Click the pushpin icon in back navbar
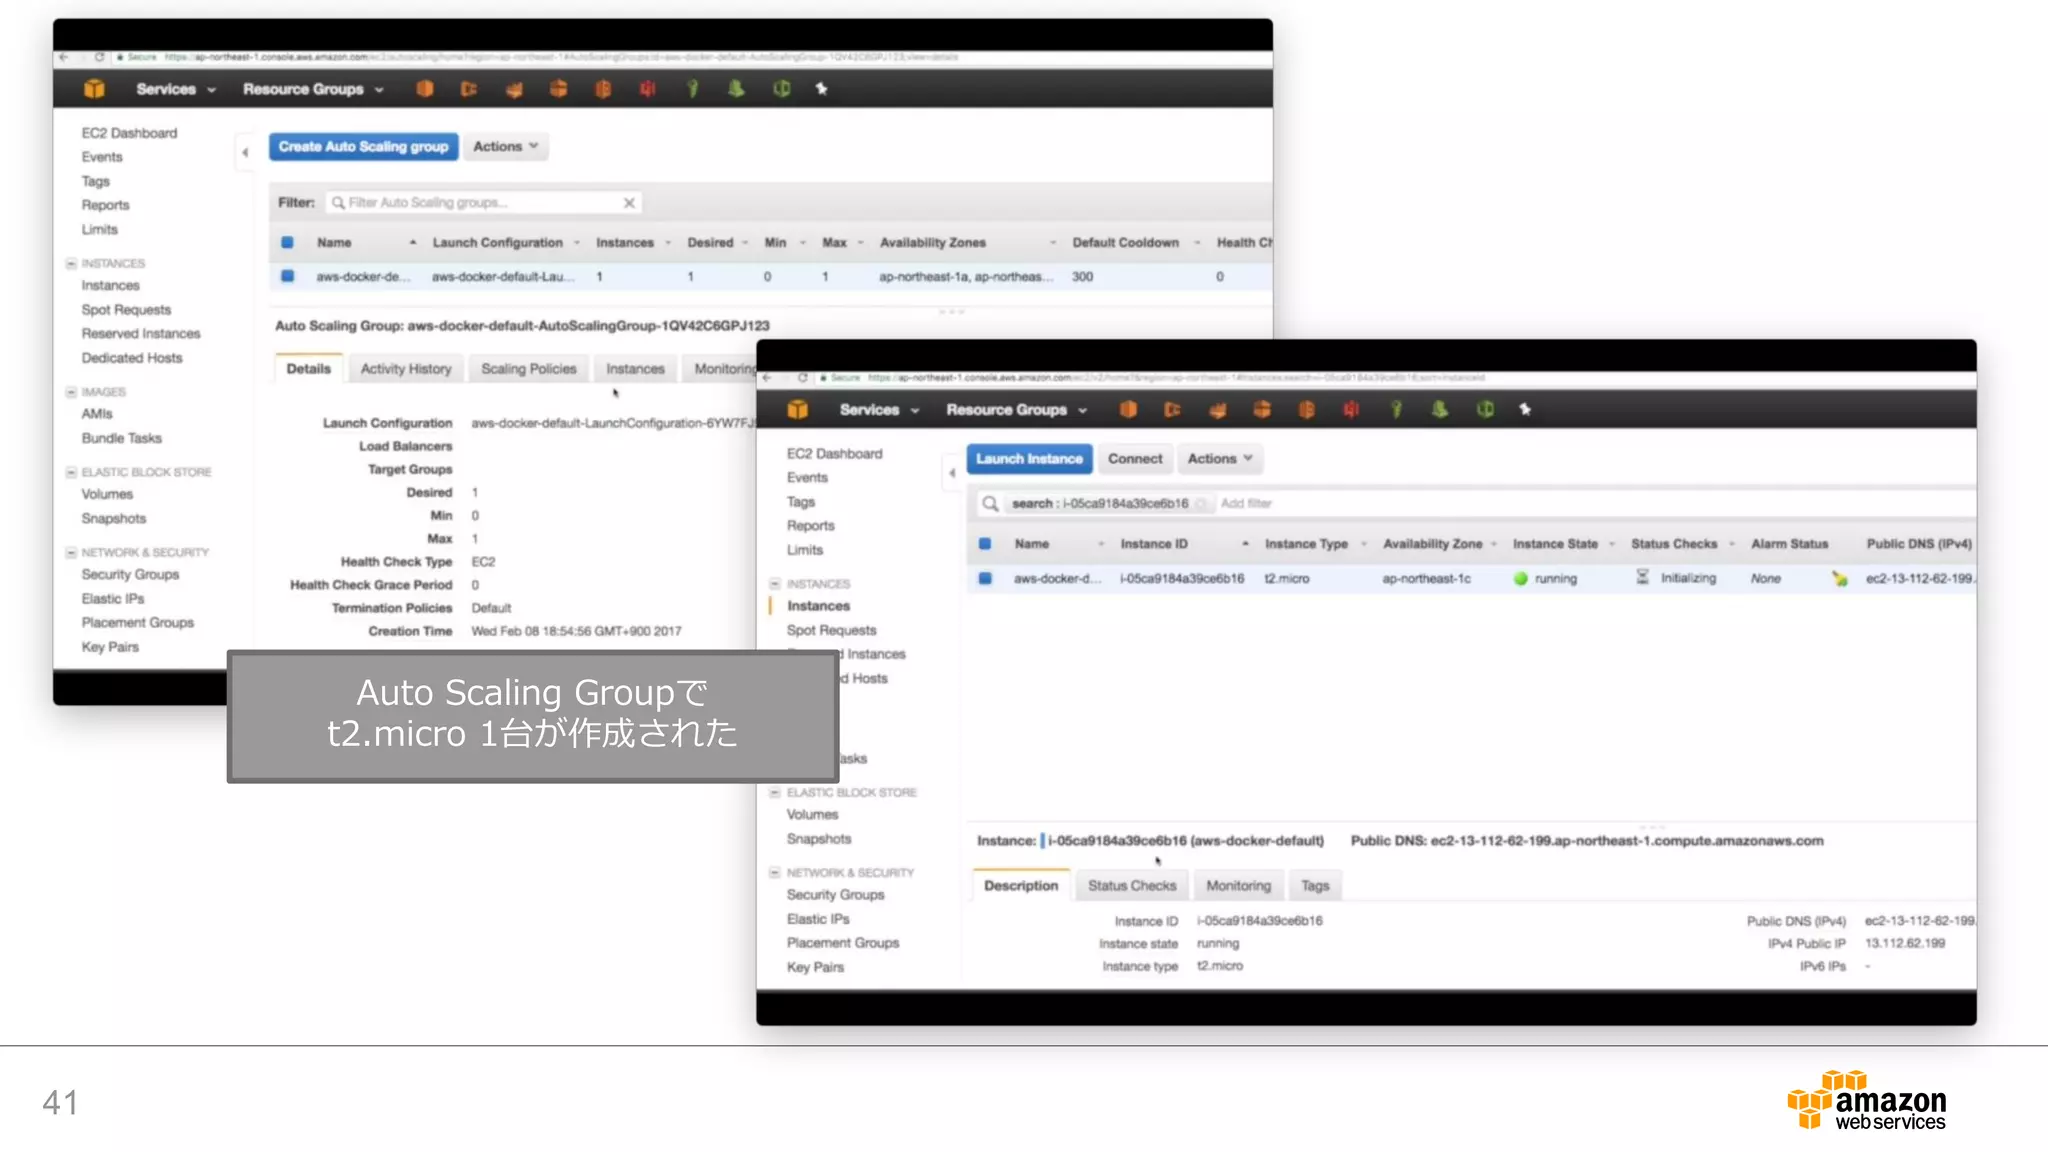The image size is (2048, 1152). pos(821,89)
